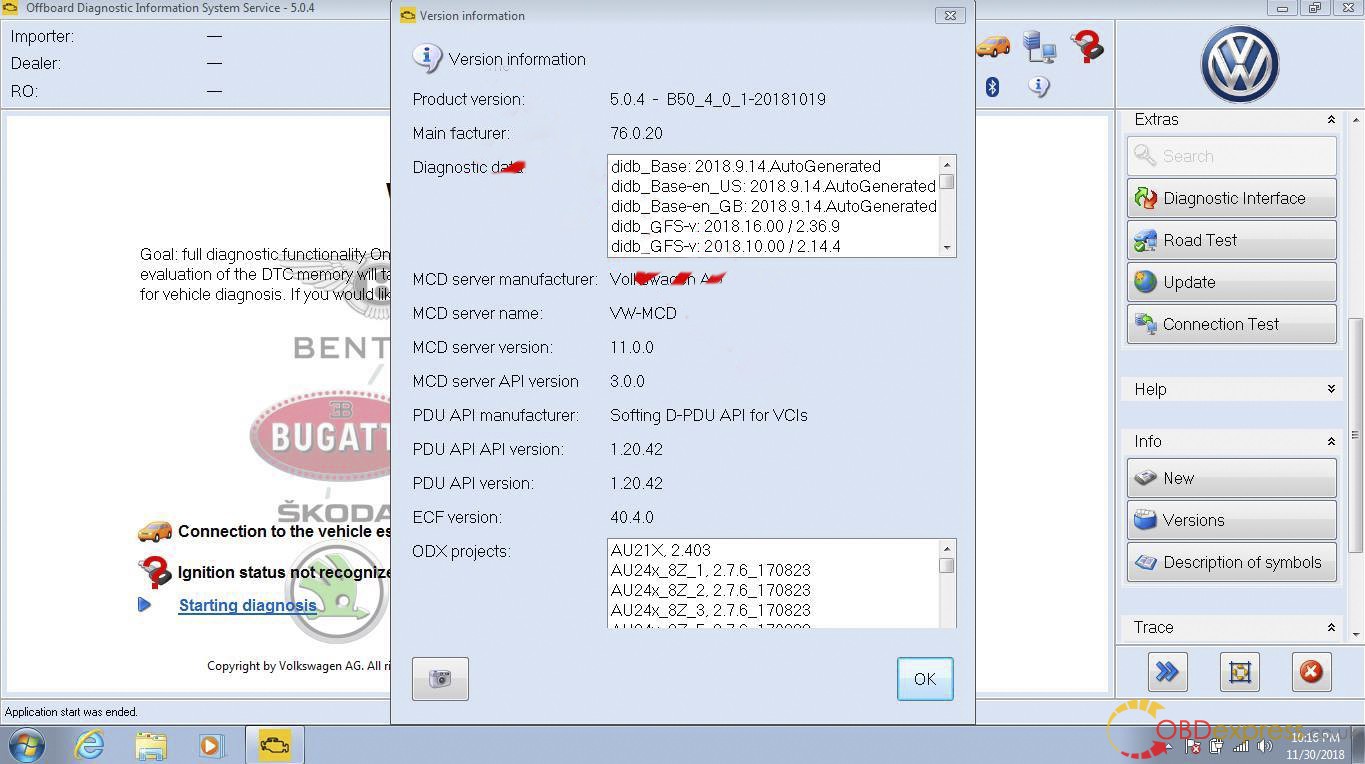Open Road Test from Extras panel

pos(1231,240)
